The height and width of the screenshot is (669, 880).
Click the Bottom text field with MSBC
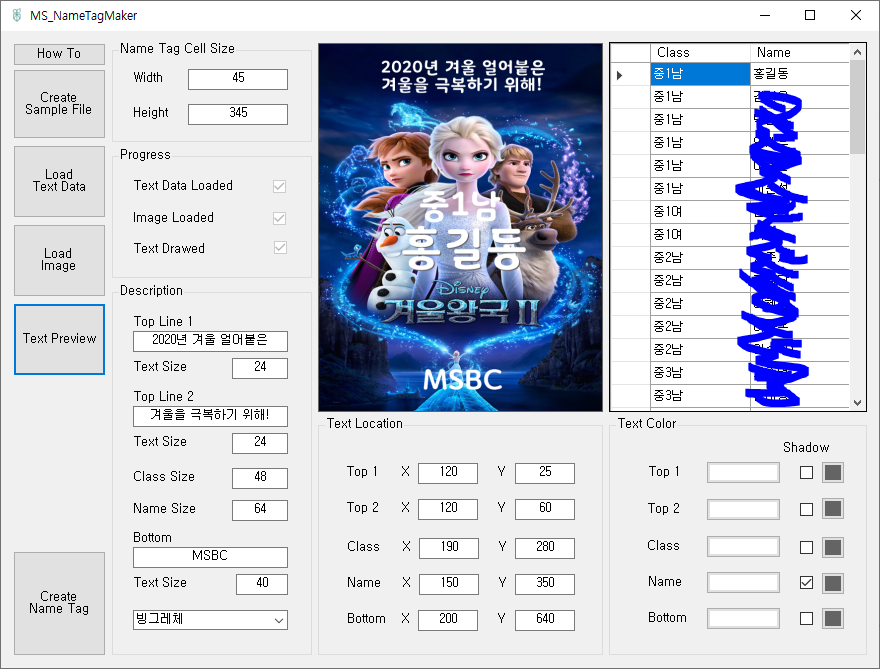[210, 557]
